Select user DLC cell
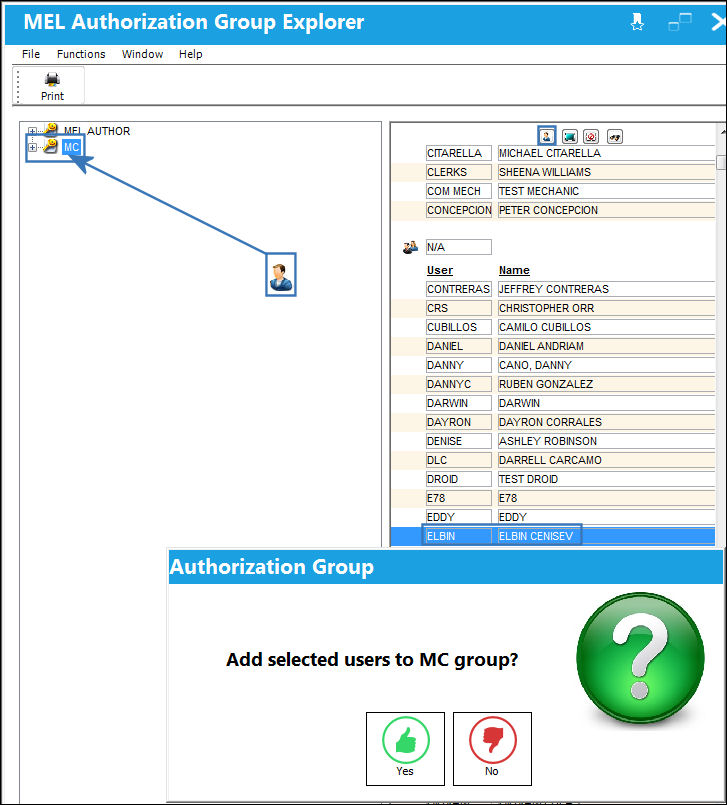727x805 pixels. (x=458, y=460)
